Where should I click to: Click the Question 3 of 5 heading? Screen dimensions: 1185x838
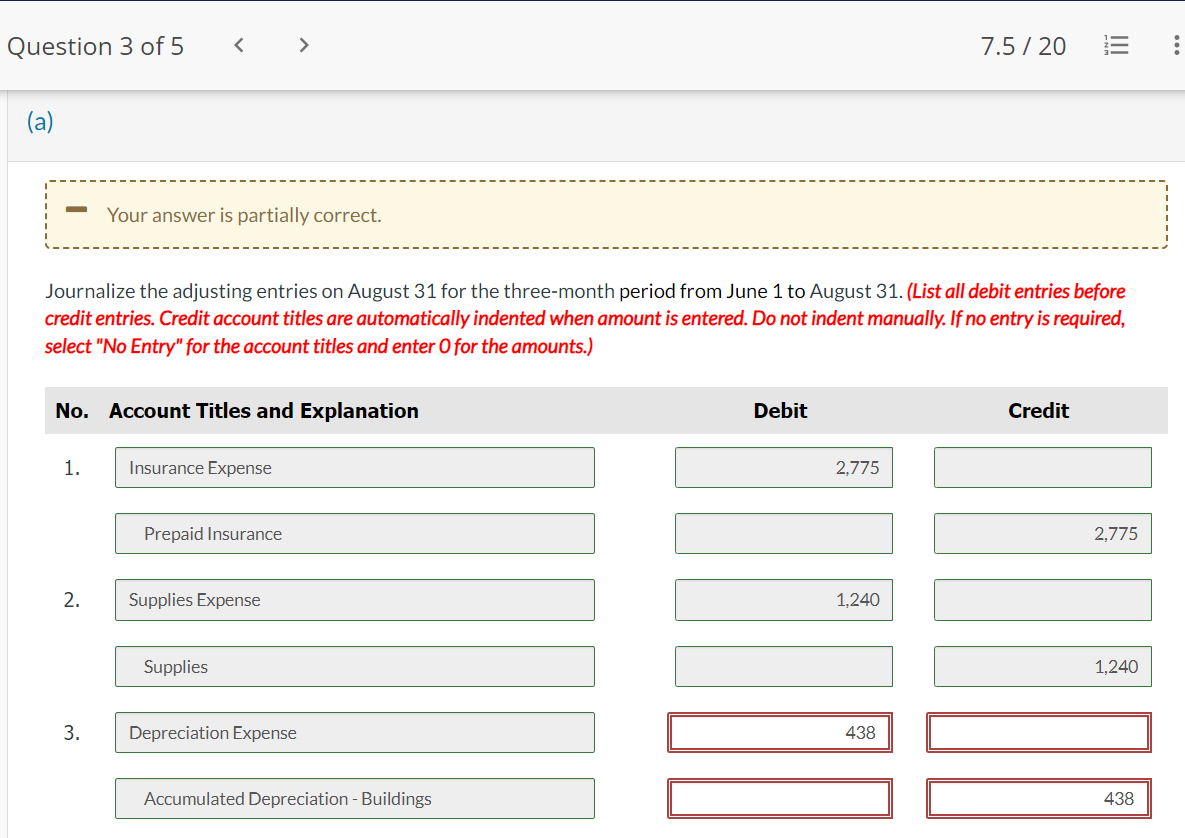point(95,45)
